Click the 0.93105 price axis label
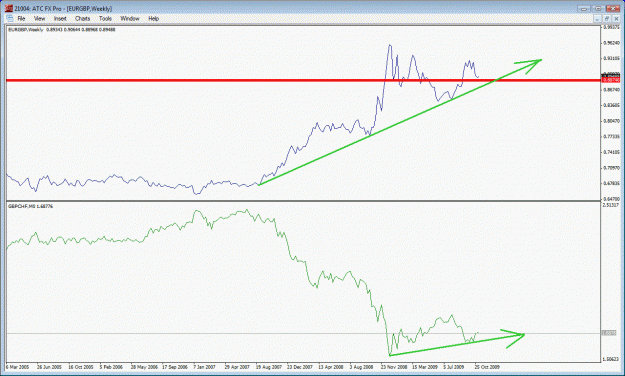The width and height of the screenshot is (625, 376). 611,58
